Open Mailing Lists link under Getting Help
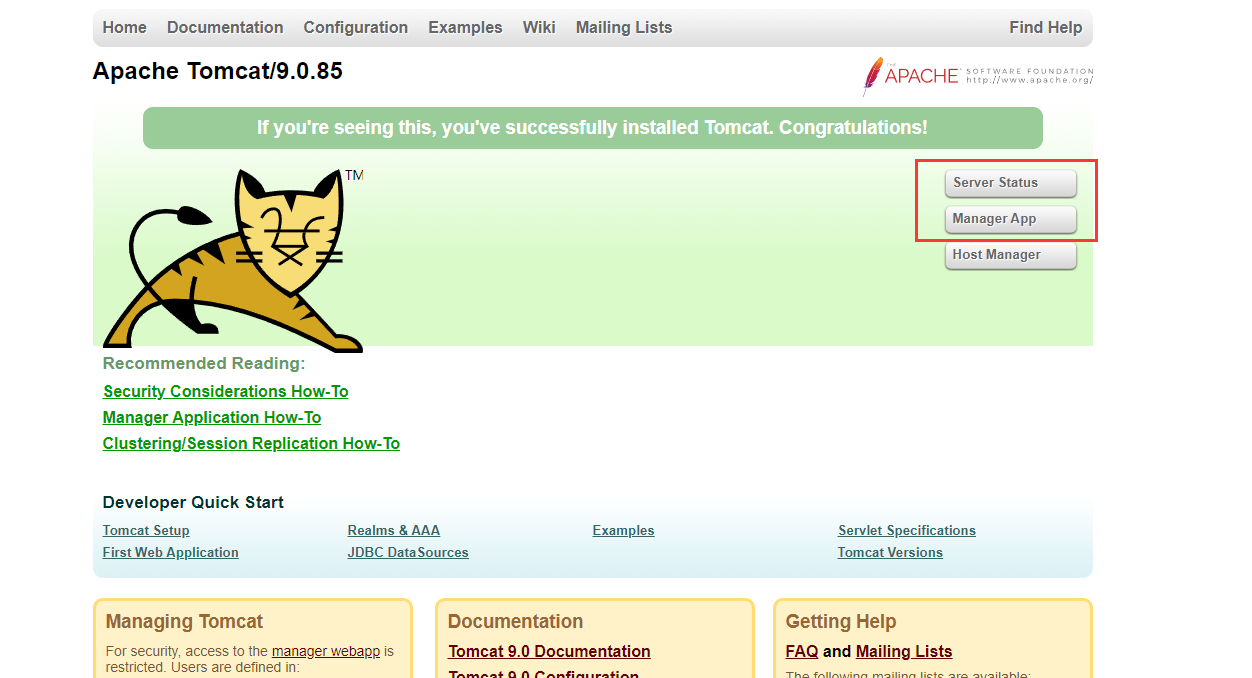The image size is (1252, 678). pyautogui.click(x=904, y=651)
